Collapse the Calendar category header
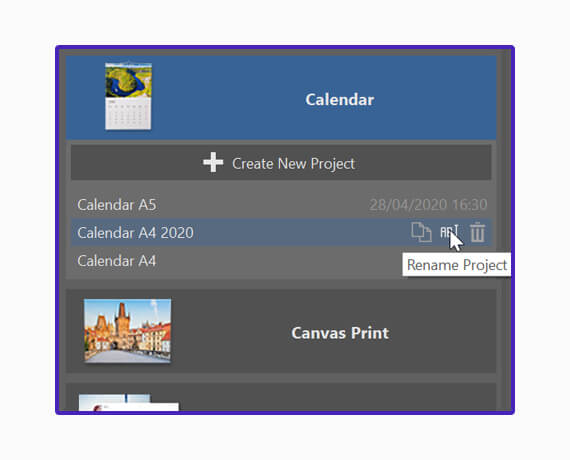 point(281,97)
